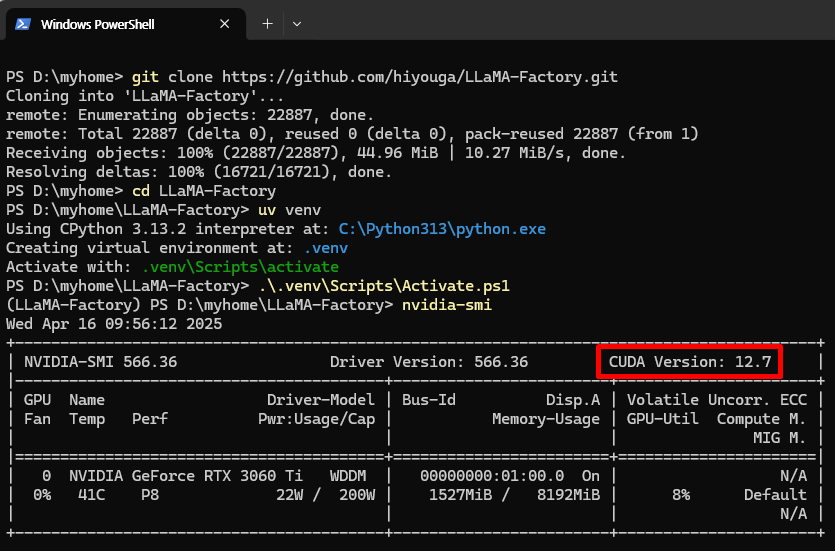Click the Volatile Uncorr. ECC header
Screen dimensions: 835x551
coord(717,400)
